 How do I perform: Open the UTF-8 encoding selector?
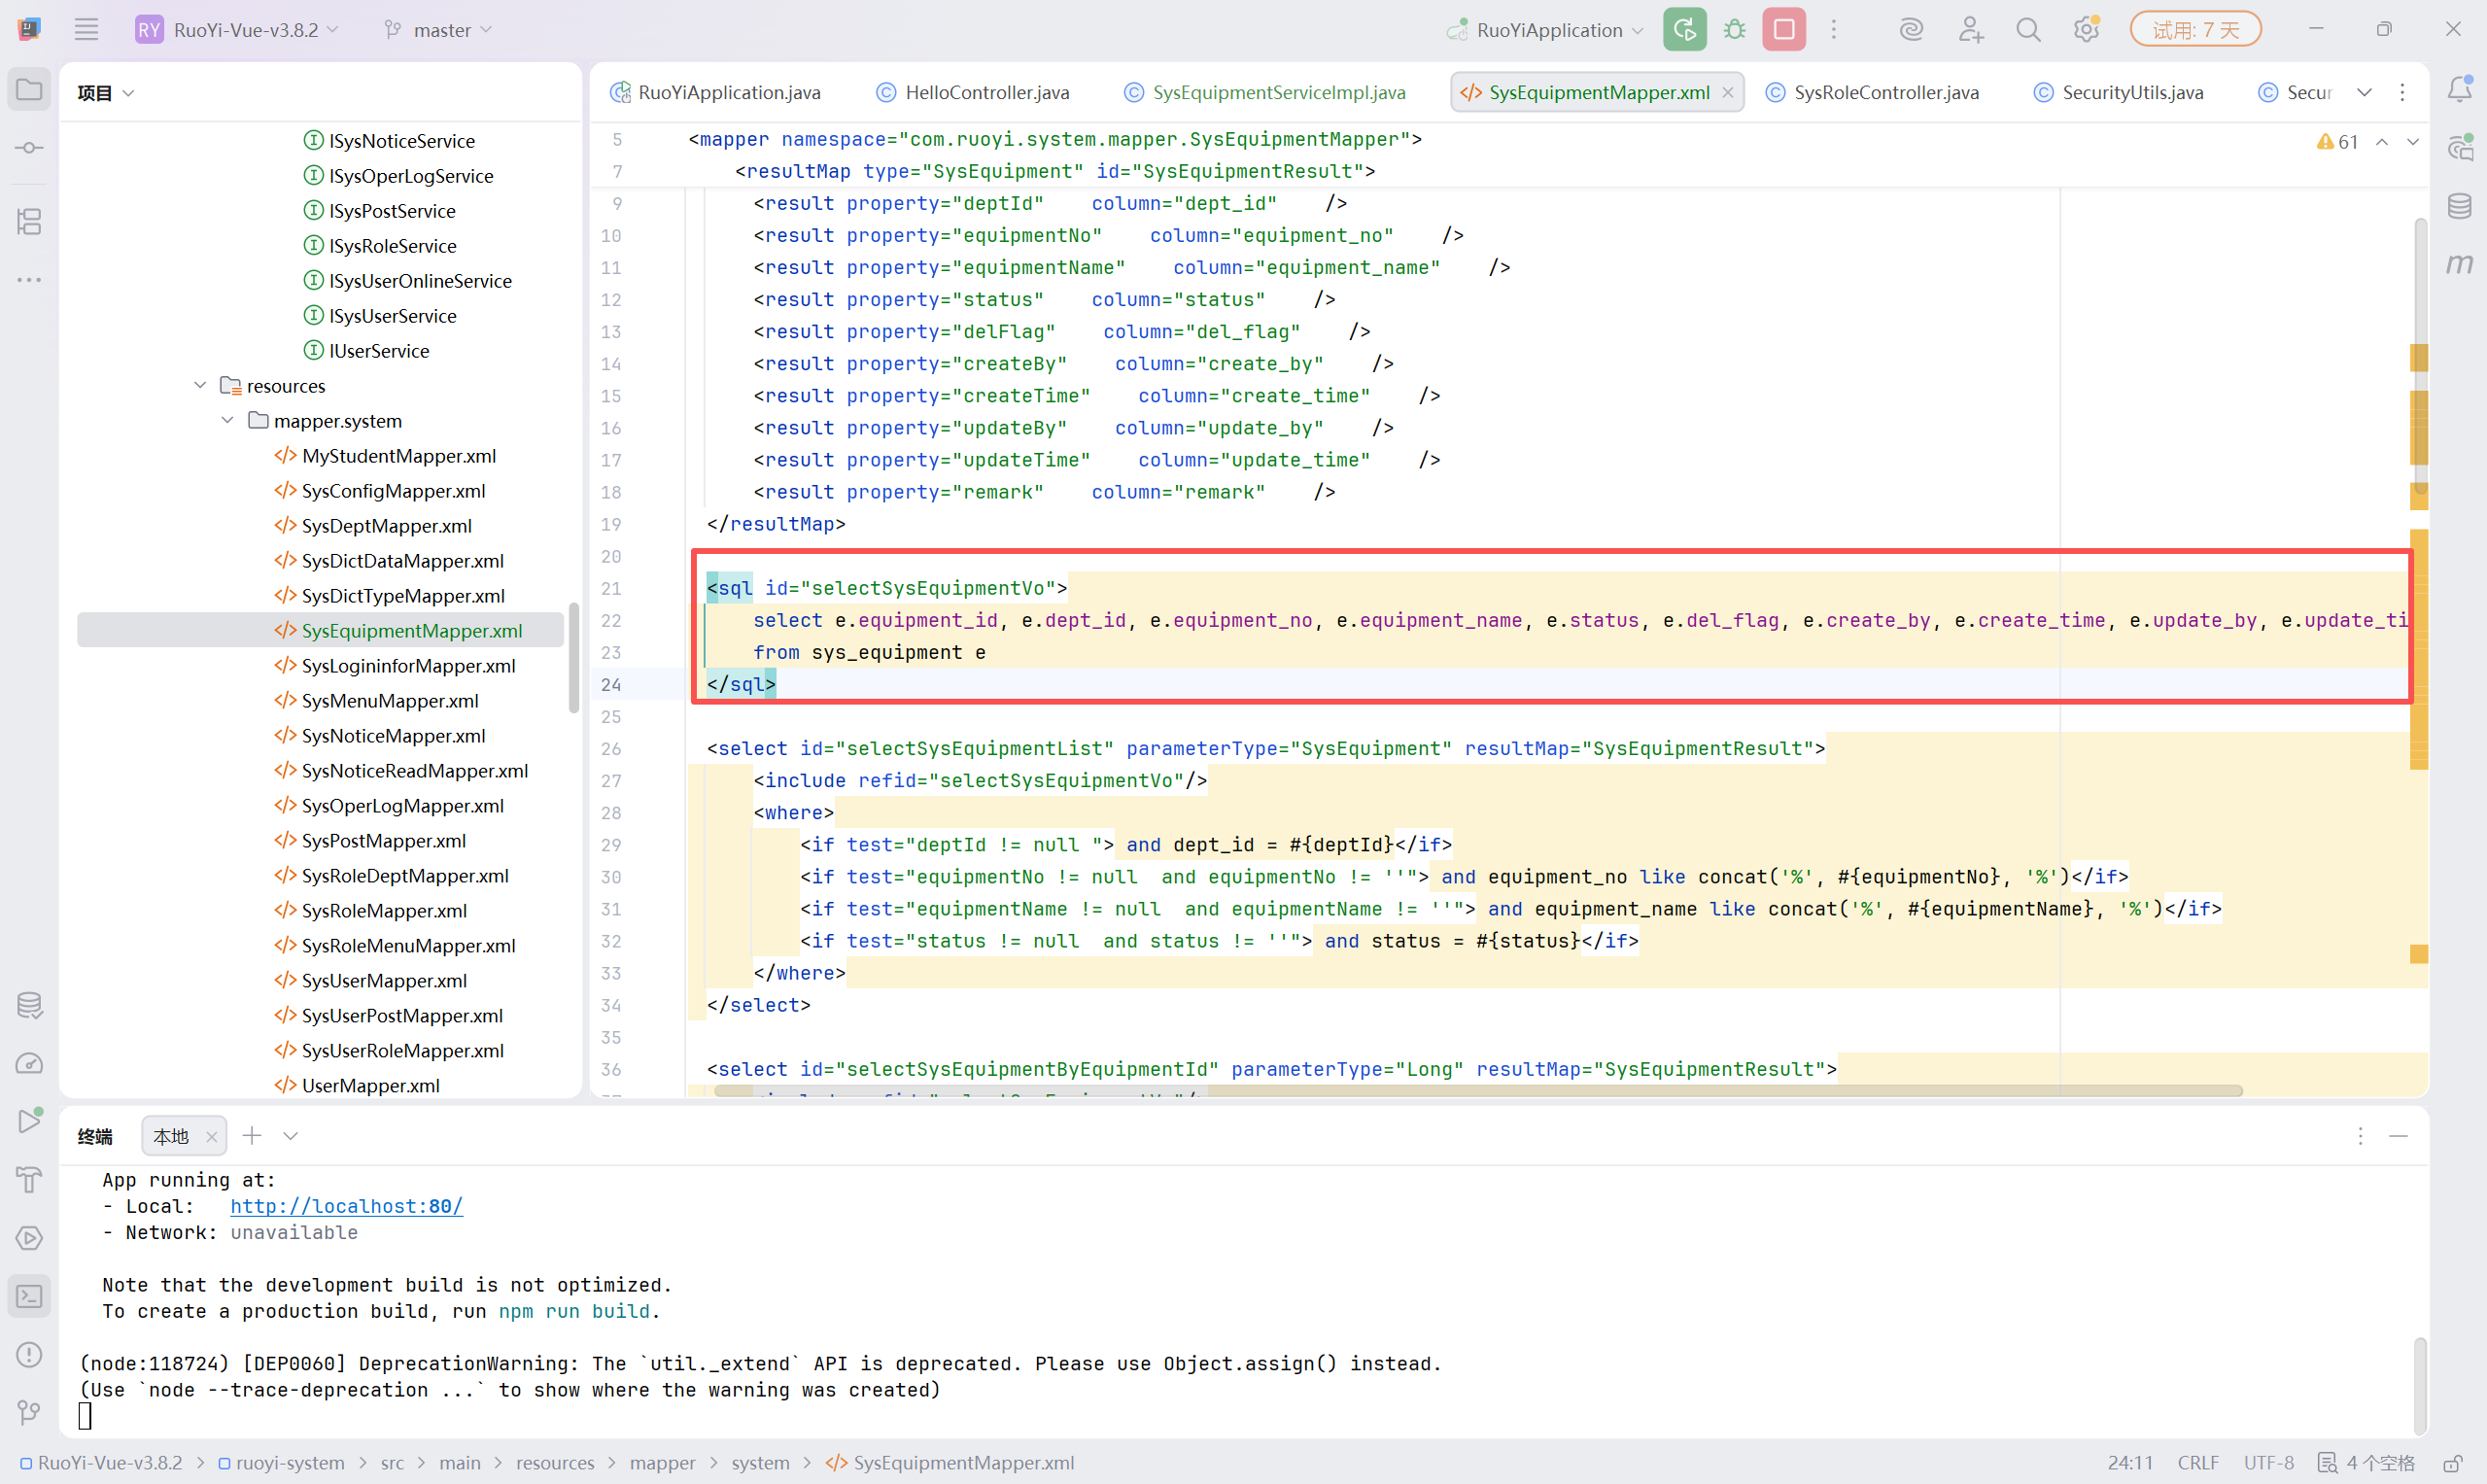point(2268,1462)
